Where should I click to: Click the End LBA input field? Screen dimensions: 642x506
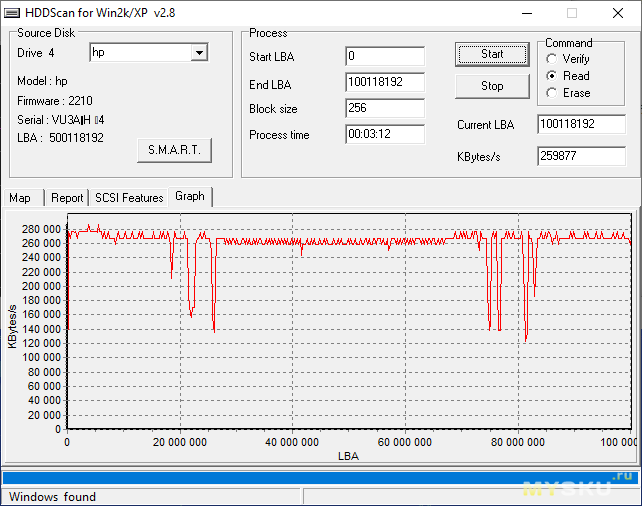point(384,83)
